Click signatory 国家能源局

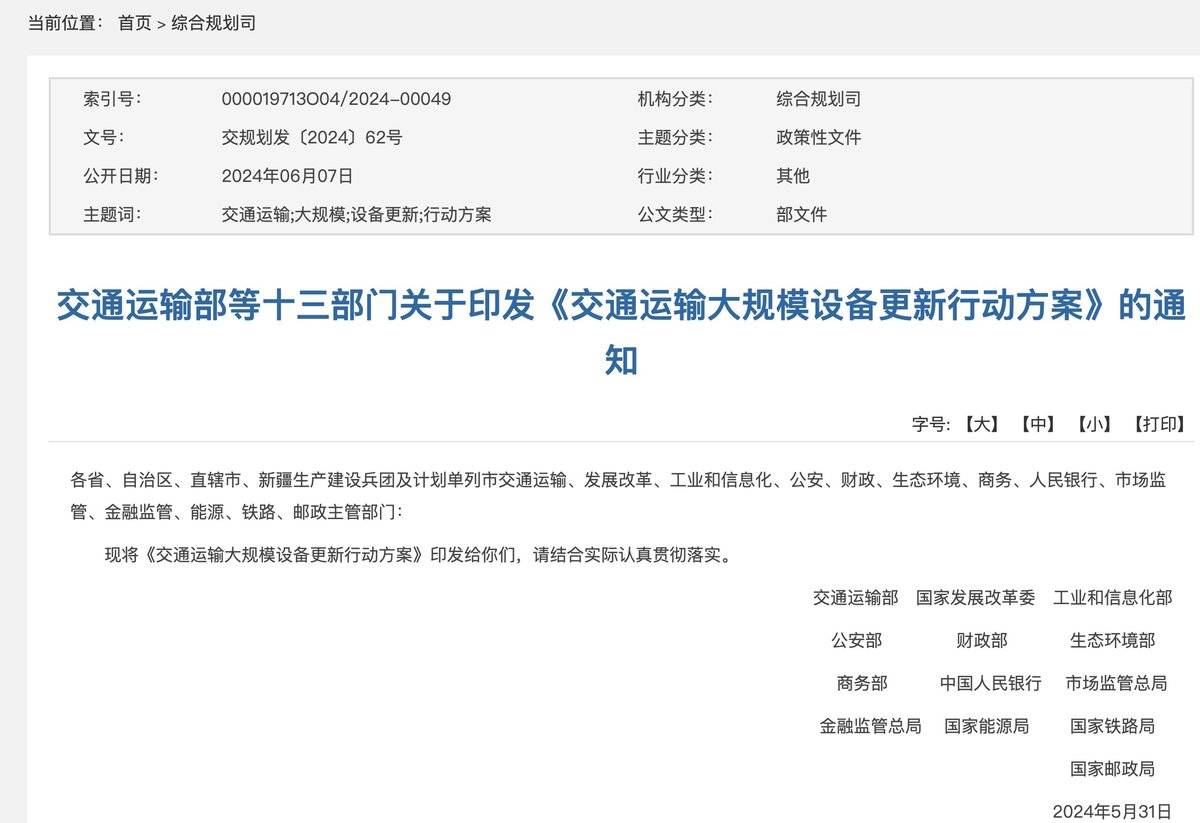pos(986,726)
